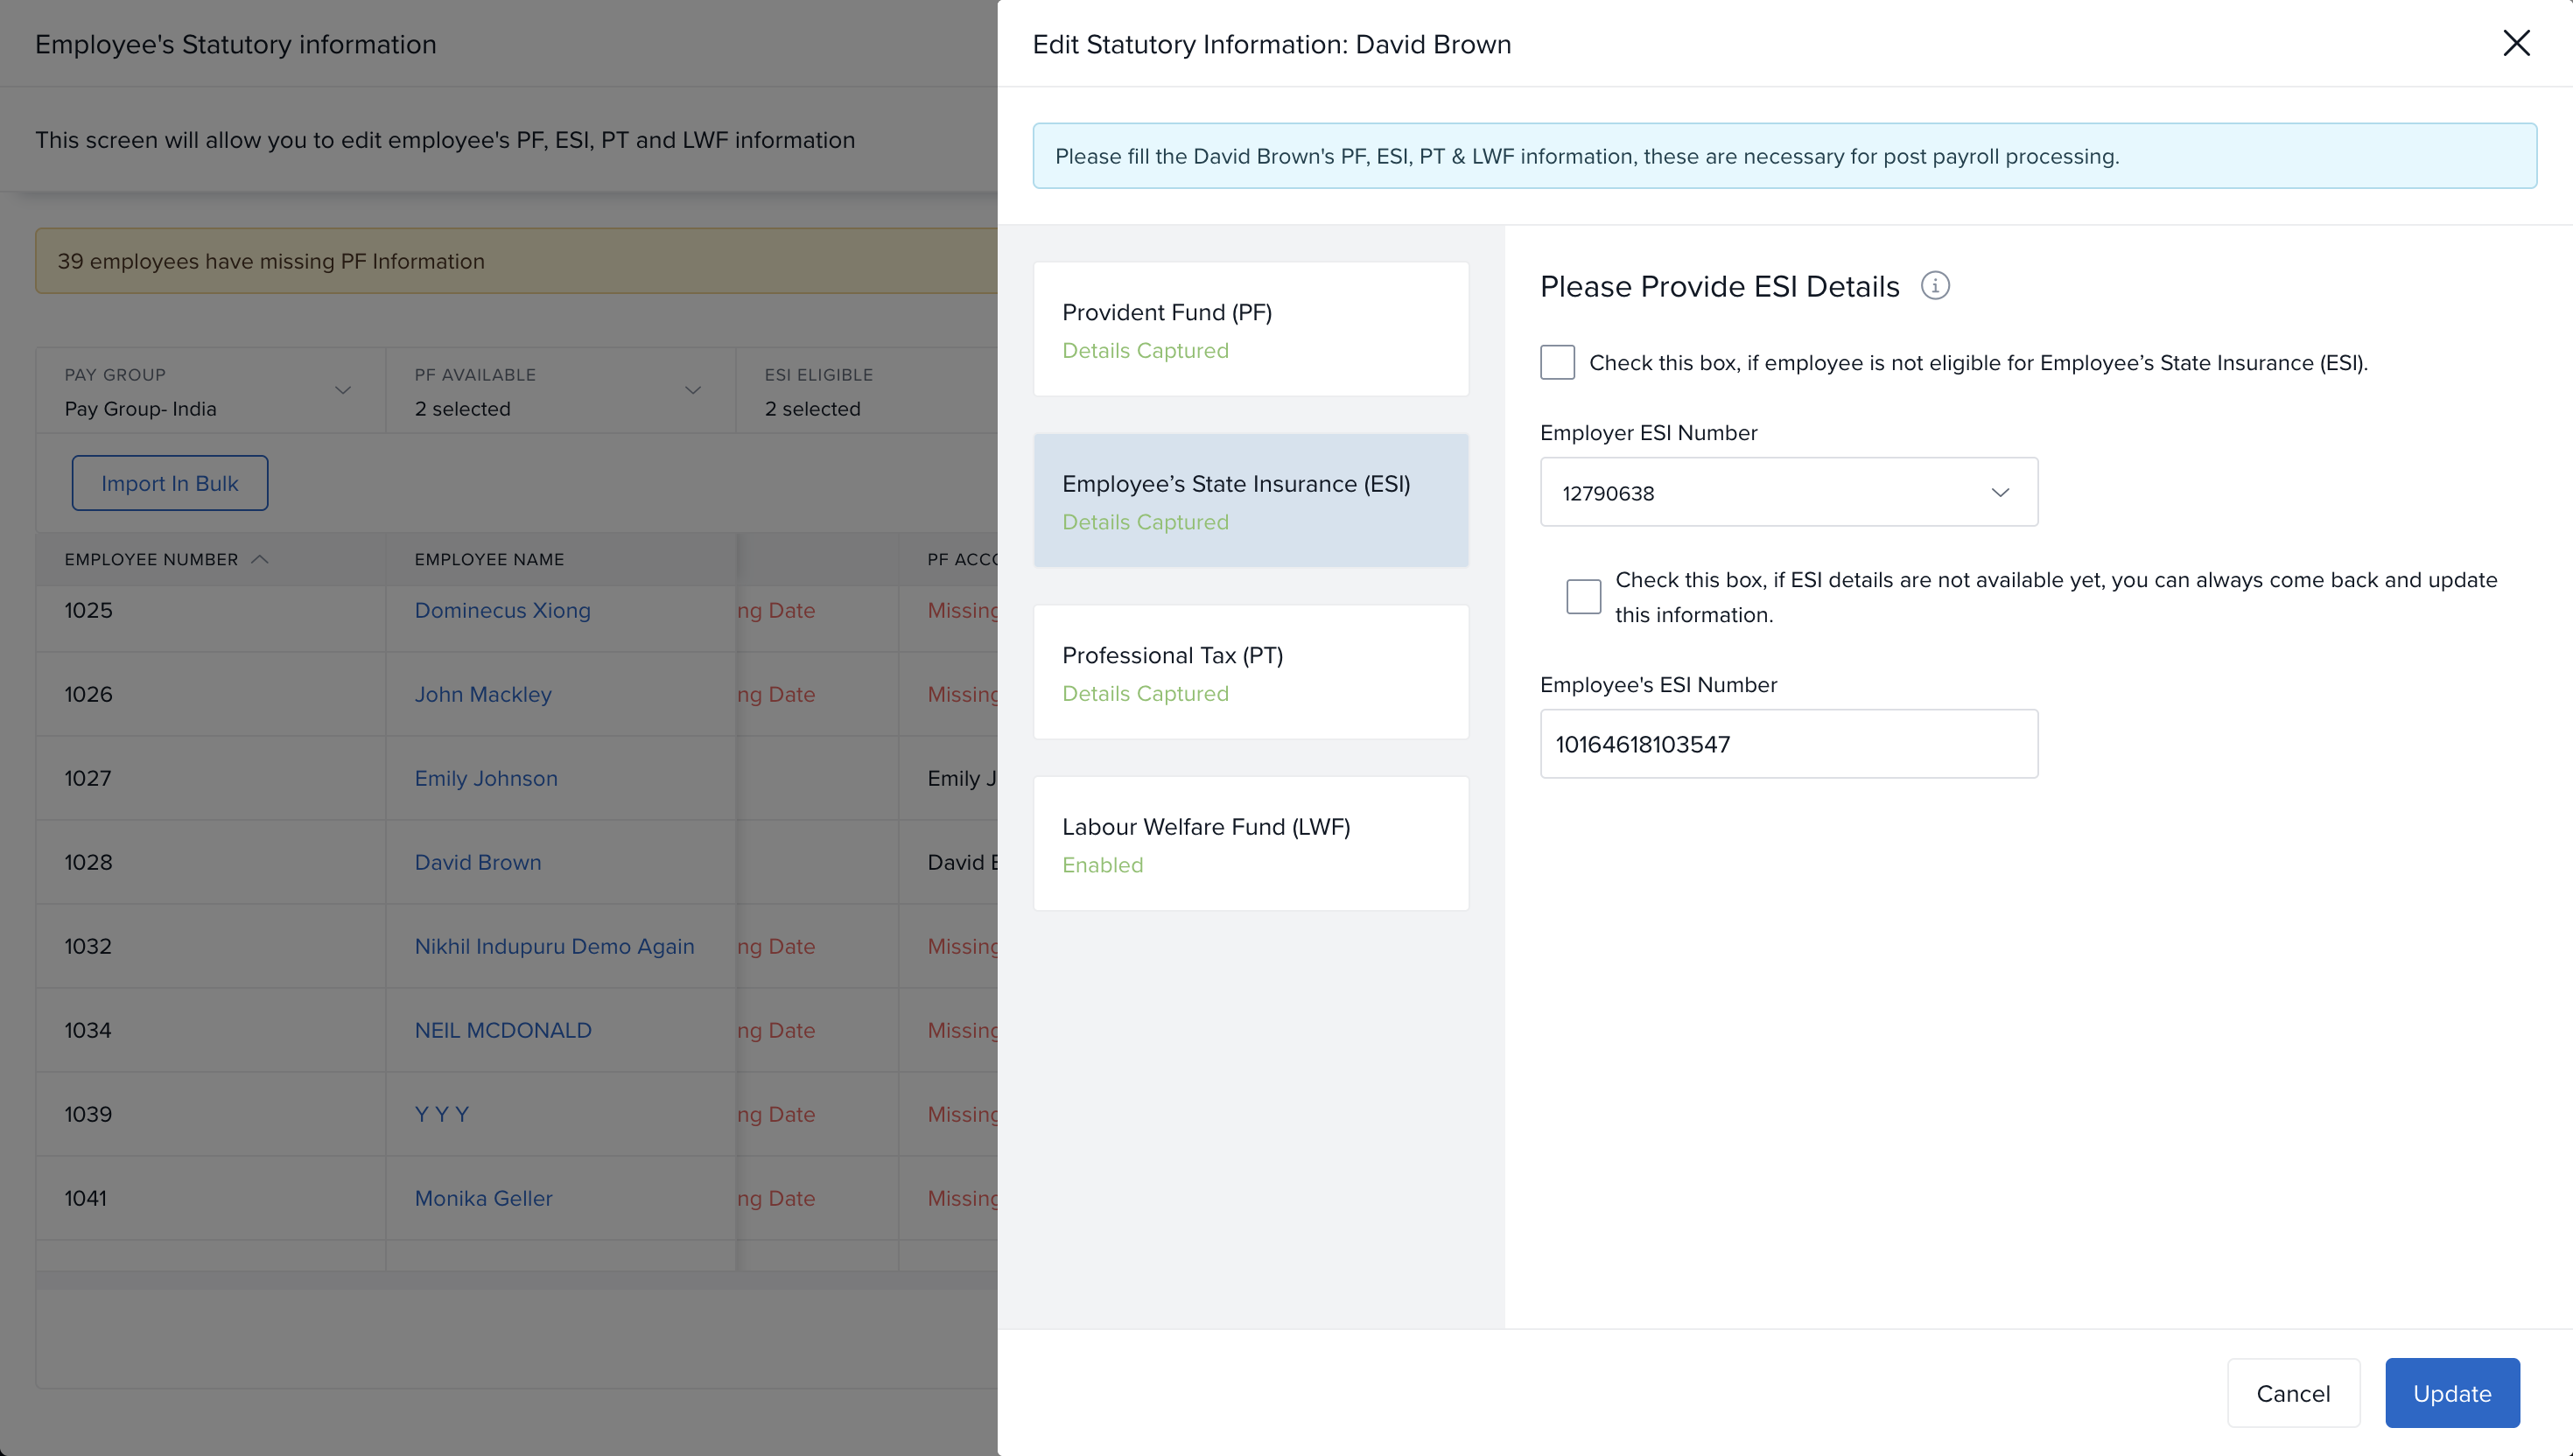Click the horizontal table scrollbar

[516, 1279]
